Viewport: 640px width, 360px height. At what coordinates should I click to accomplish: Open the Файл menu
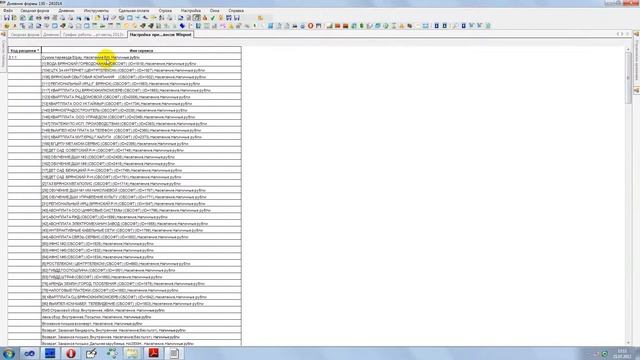point(8,11)
